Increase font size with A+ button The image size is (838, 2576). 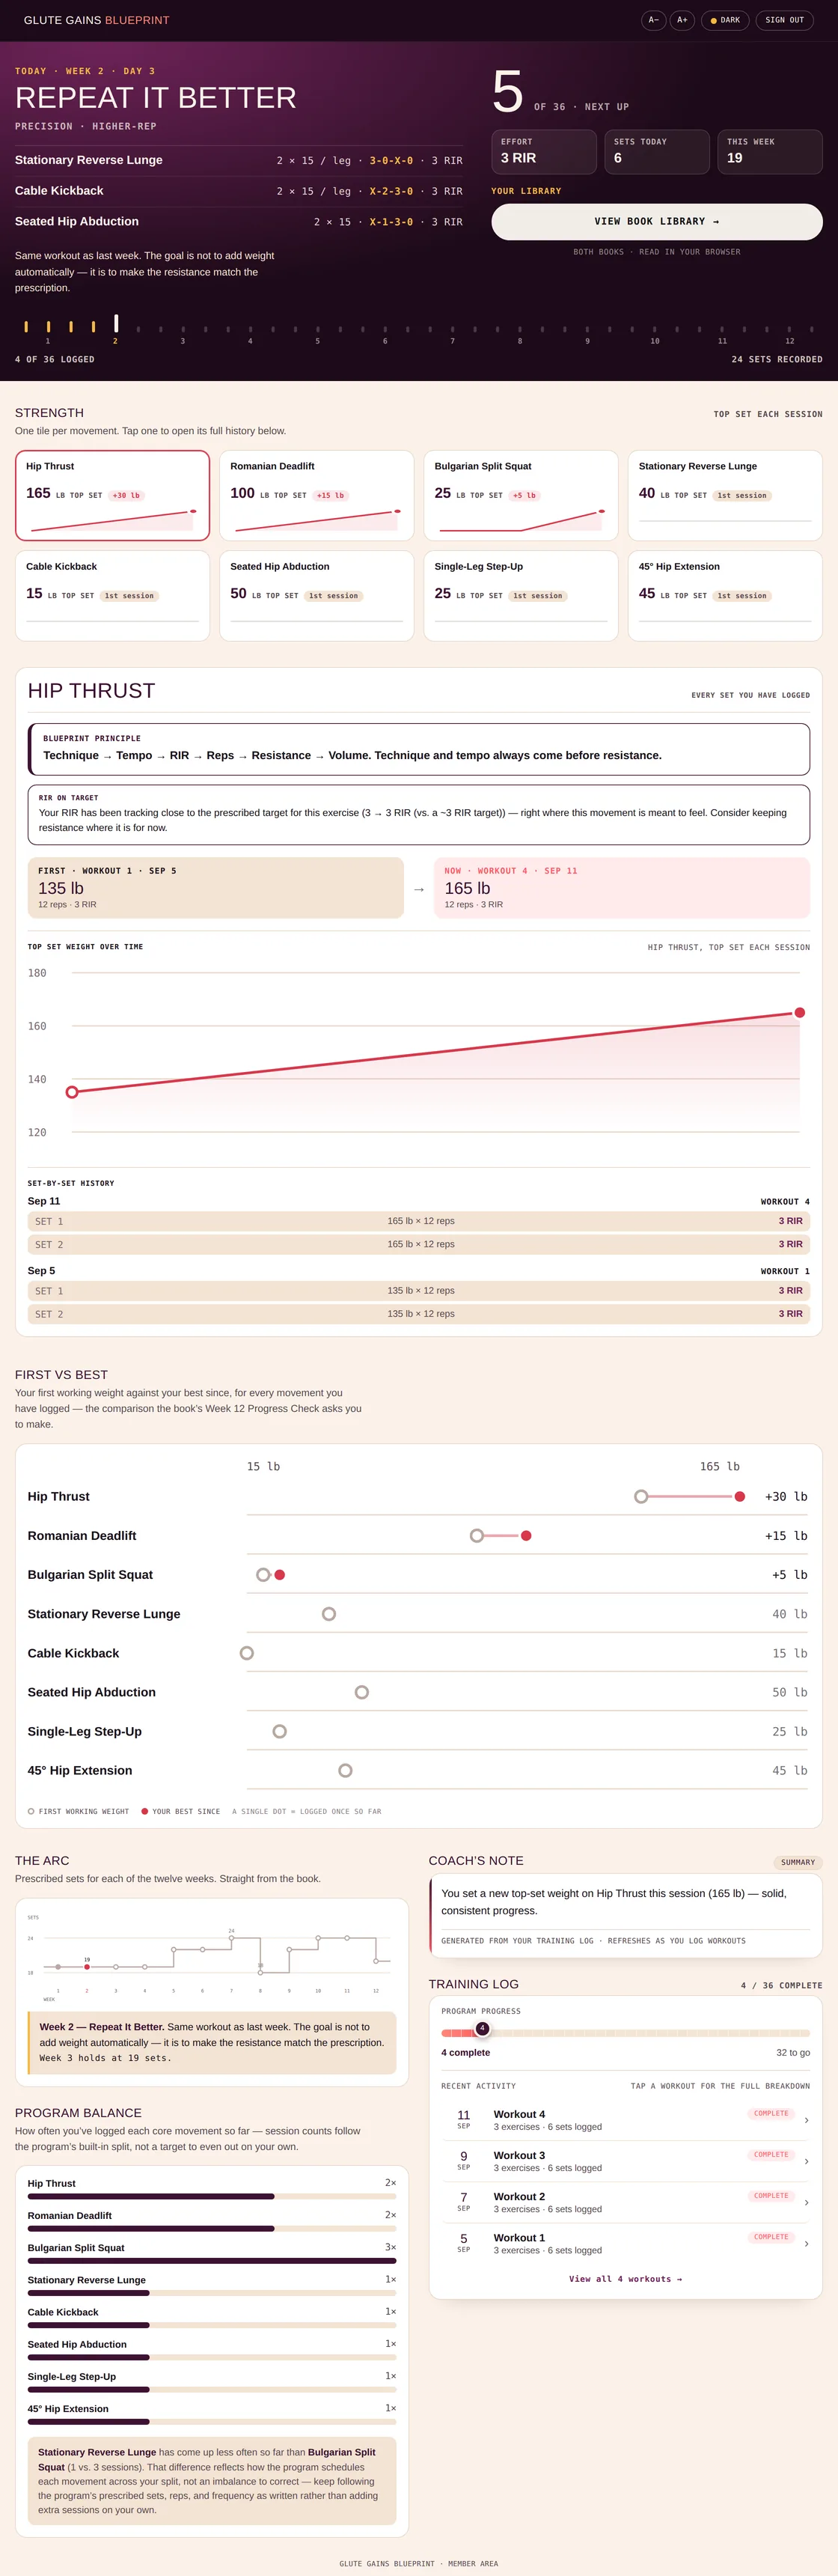(x=682, y=20)
